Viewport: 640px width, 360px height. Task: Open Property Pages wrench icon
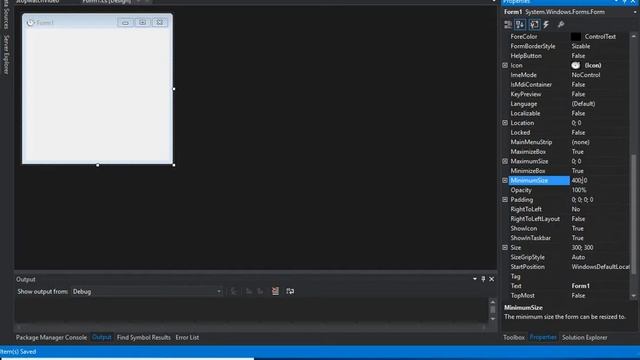(x=561, y=25)
